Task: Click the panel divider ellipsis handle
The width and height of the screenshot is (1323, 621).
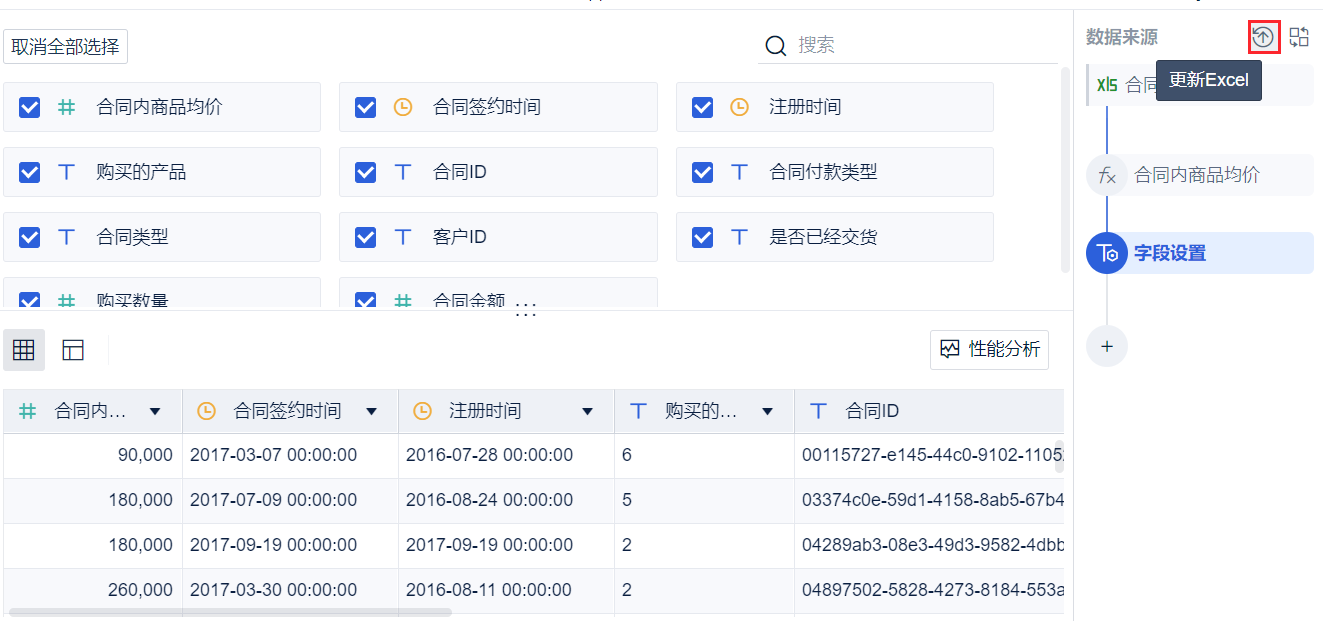Action: [526, 310]
